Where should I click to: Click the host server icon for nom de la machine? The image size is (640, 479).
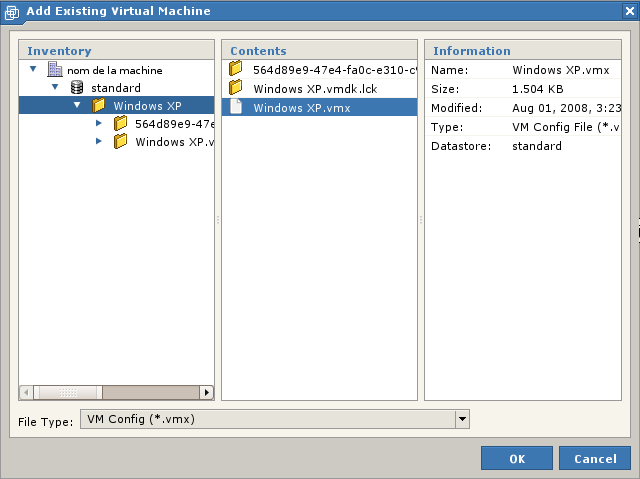55,70
